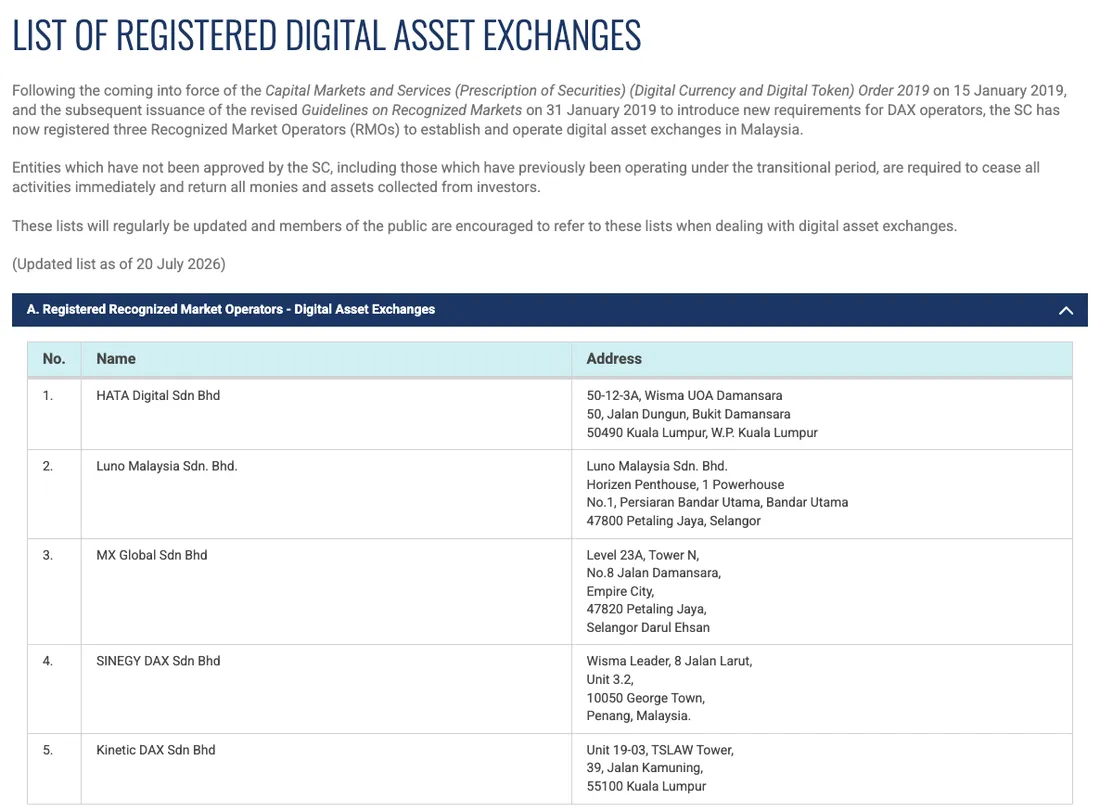The height and width of the screenshot is (812, 1100).
Task: Click the section A header title text
Action: 231,310
